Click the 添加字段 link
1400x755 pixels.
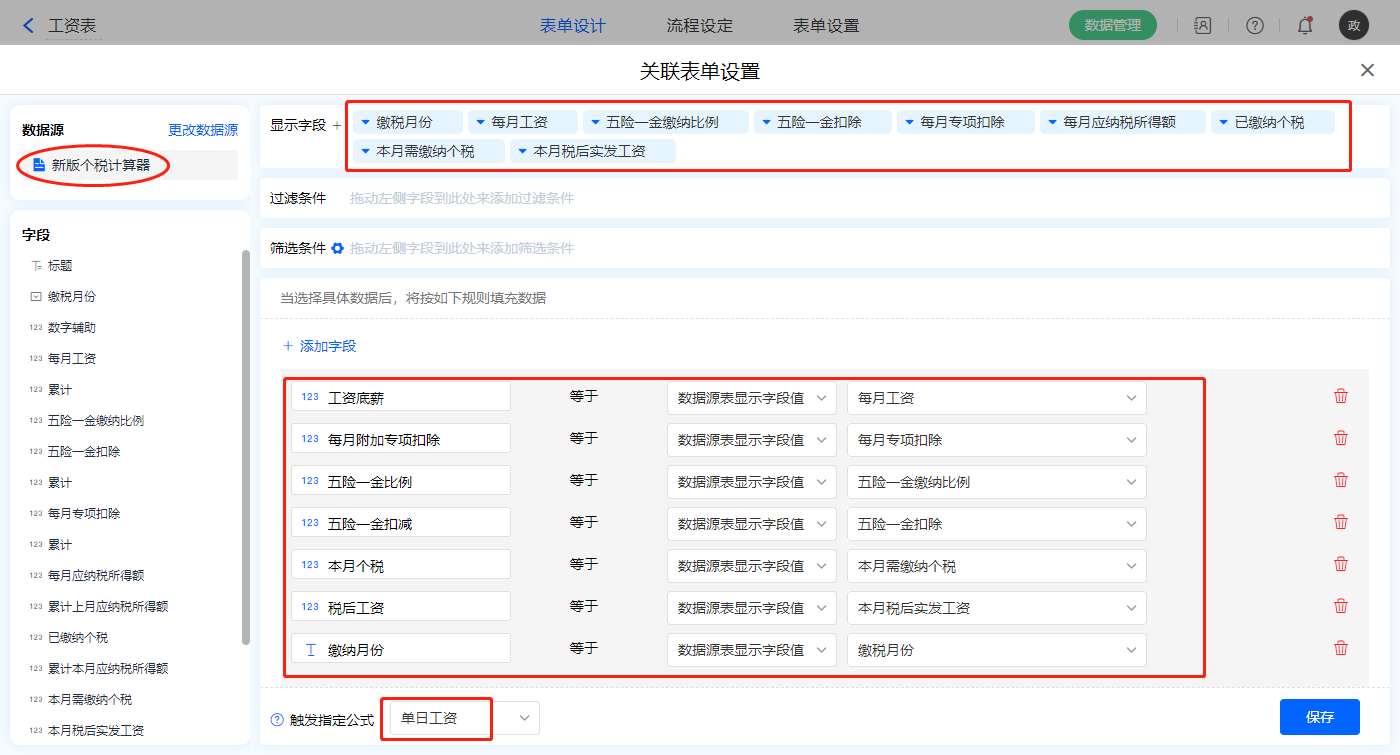click(x=320, y=346)
